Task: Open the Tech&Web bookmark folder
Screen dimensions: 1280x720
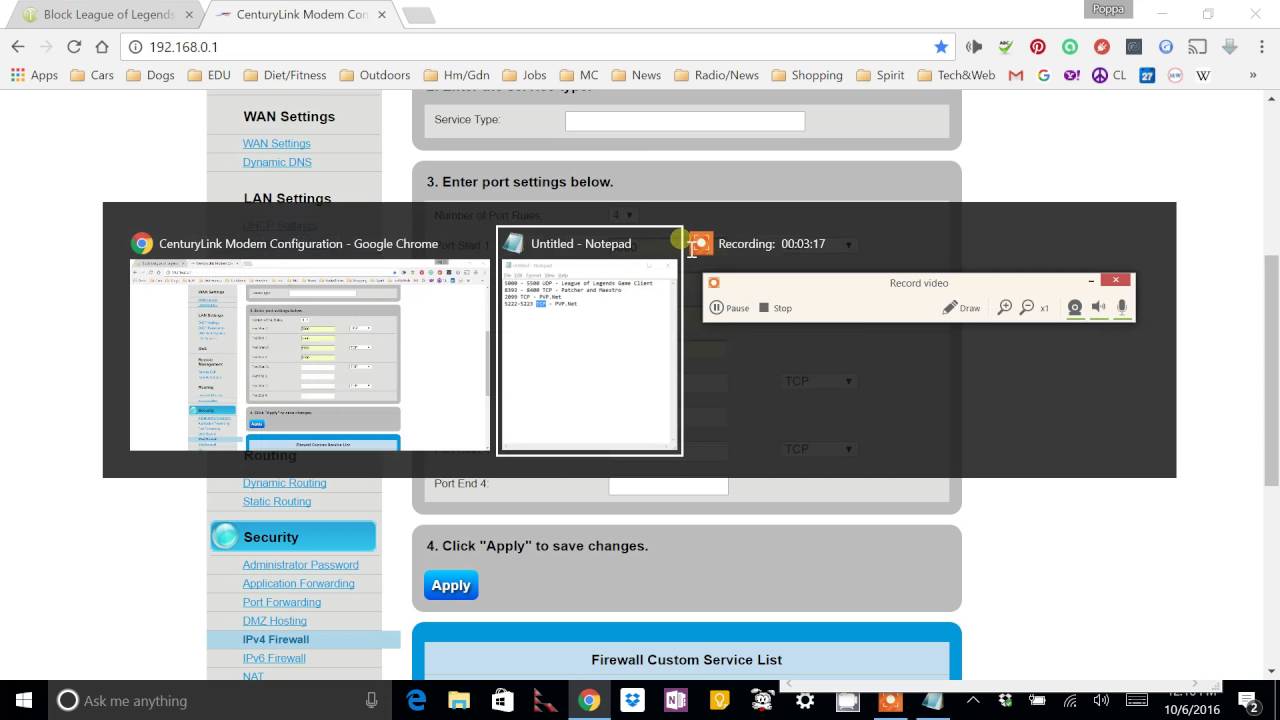Action: pyautogui.click(x=956, y=75)
